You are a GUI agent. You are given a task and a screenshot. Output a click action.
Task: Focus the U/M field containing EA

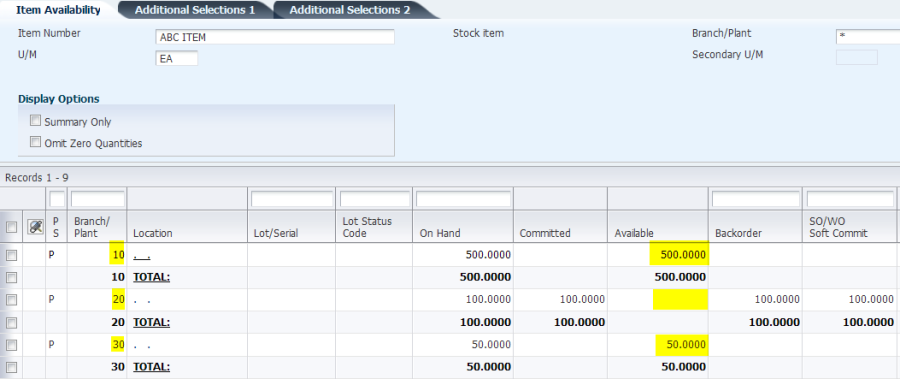[177, 58]
